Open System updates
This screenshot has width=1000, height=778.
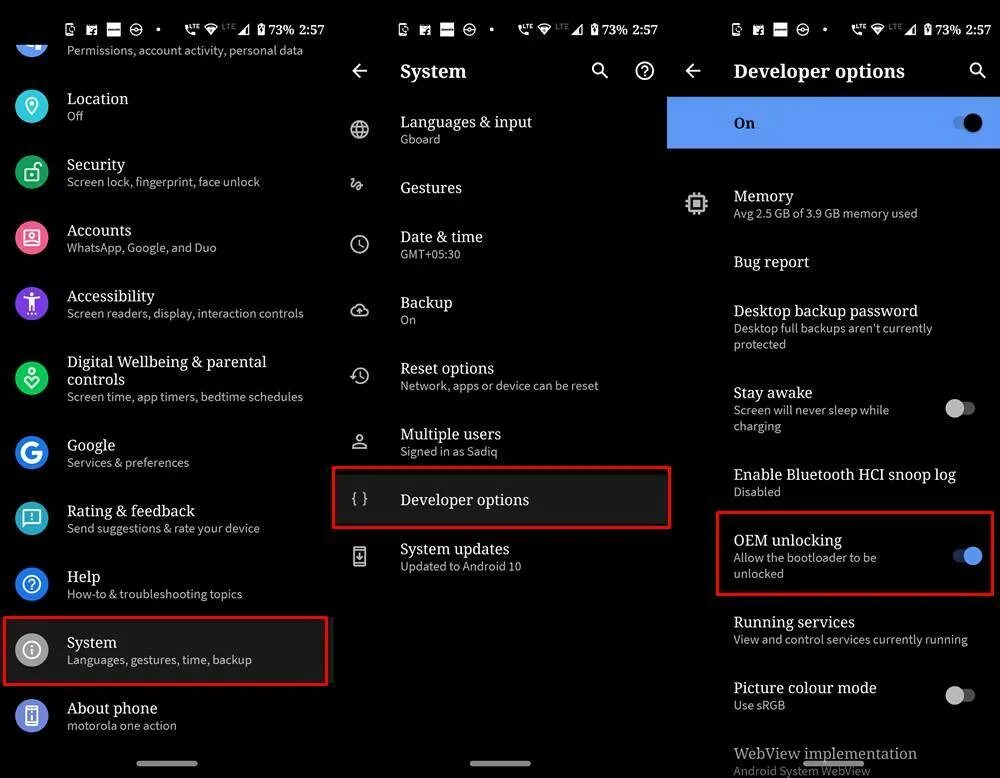click(501, 557)
